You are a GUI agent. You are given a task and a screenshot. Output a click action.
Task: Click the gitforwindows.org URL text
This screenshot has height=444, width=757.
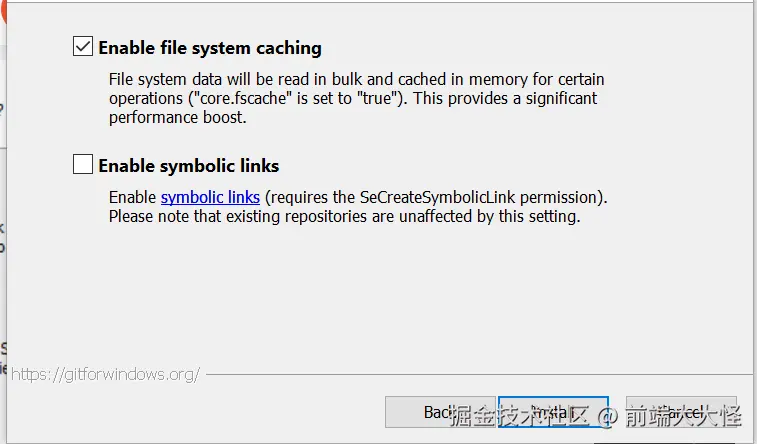tap(105, 374)
